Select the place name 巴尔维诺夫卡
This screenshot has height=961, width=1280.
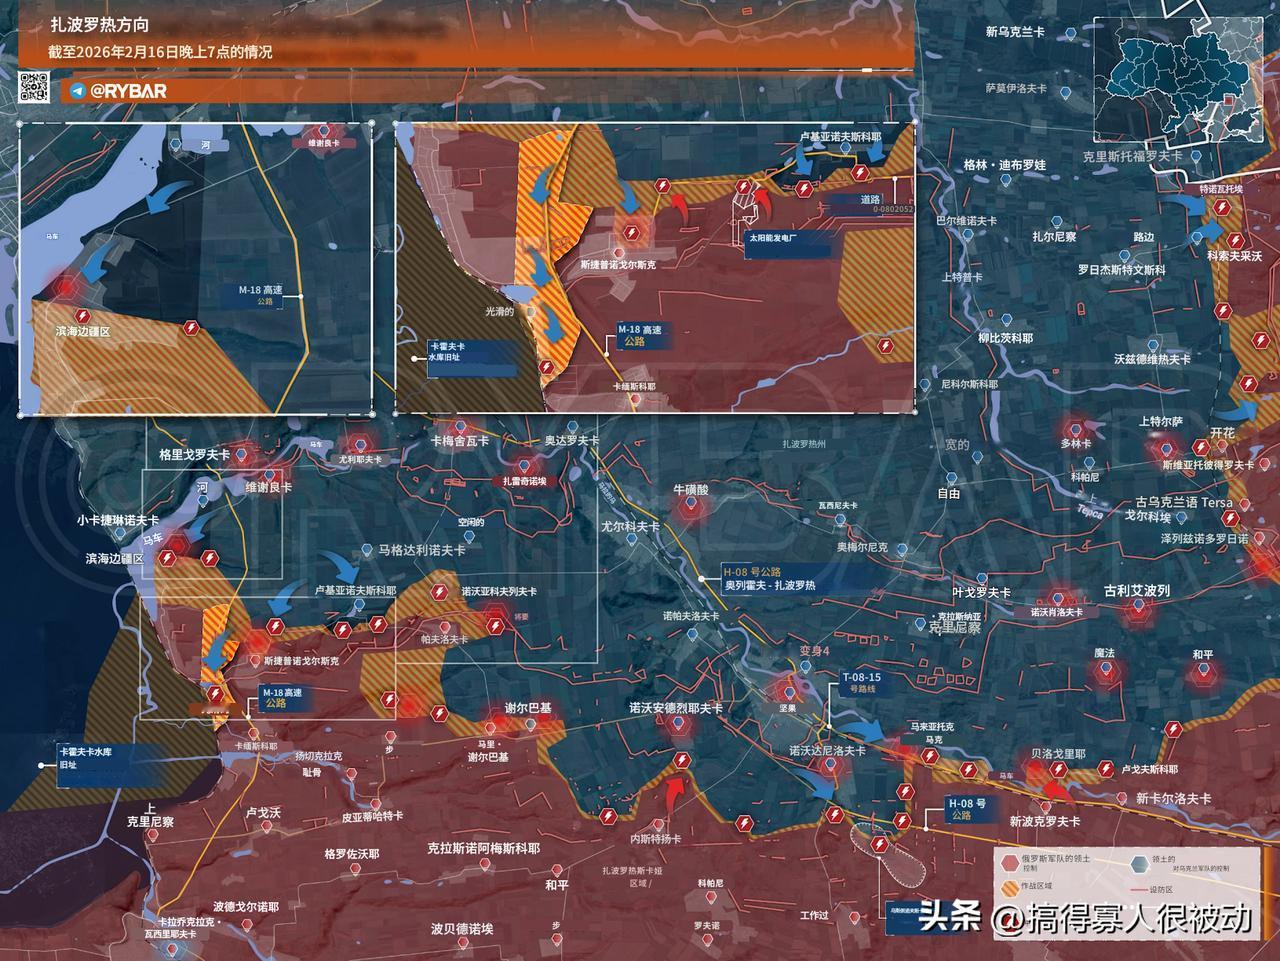tap(967, 220)
